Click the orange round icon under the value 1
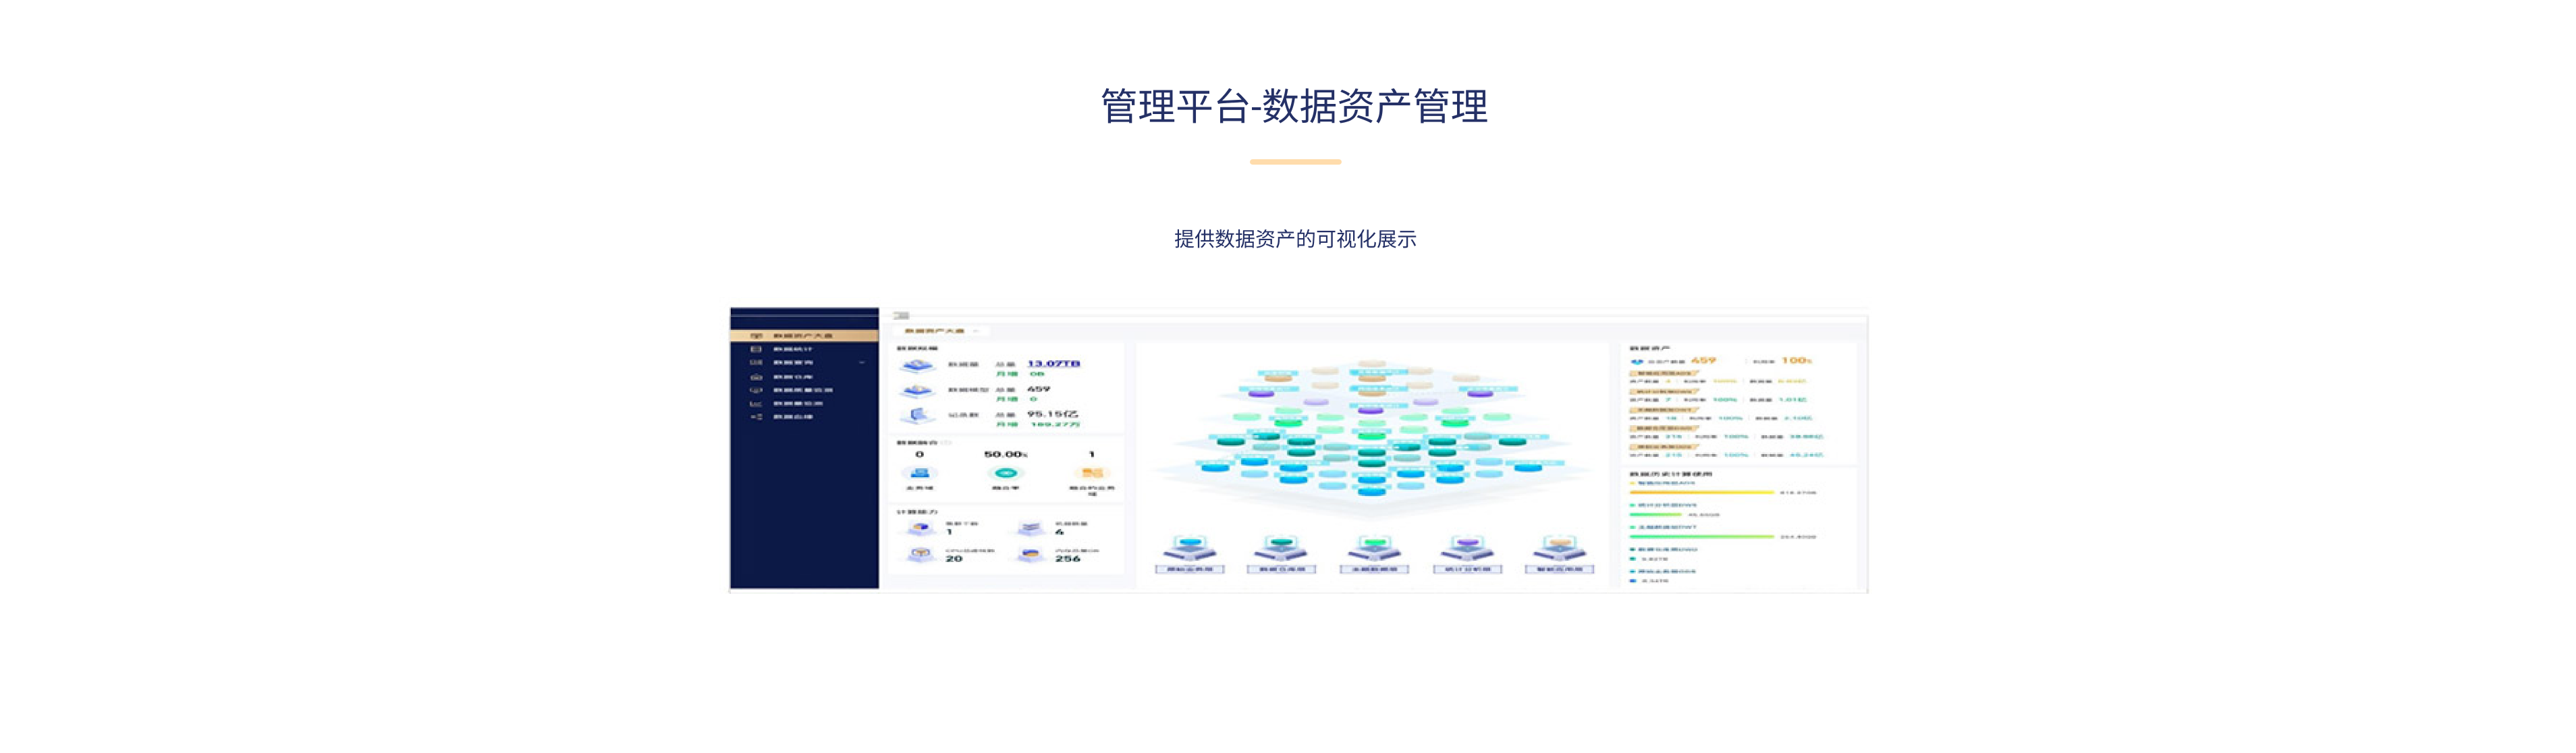The height and width of the screenshot is (753, 2576). [1092, 473]
